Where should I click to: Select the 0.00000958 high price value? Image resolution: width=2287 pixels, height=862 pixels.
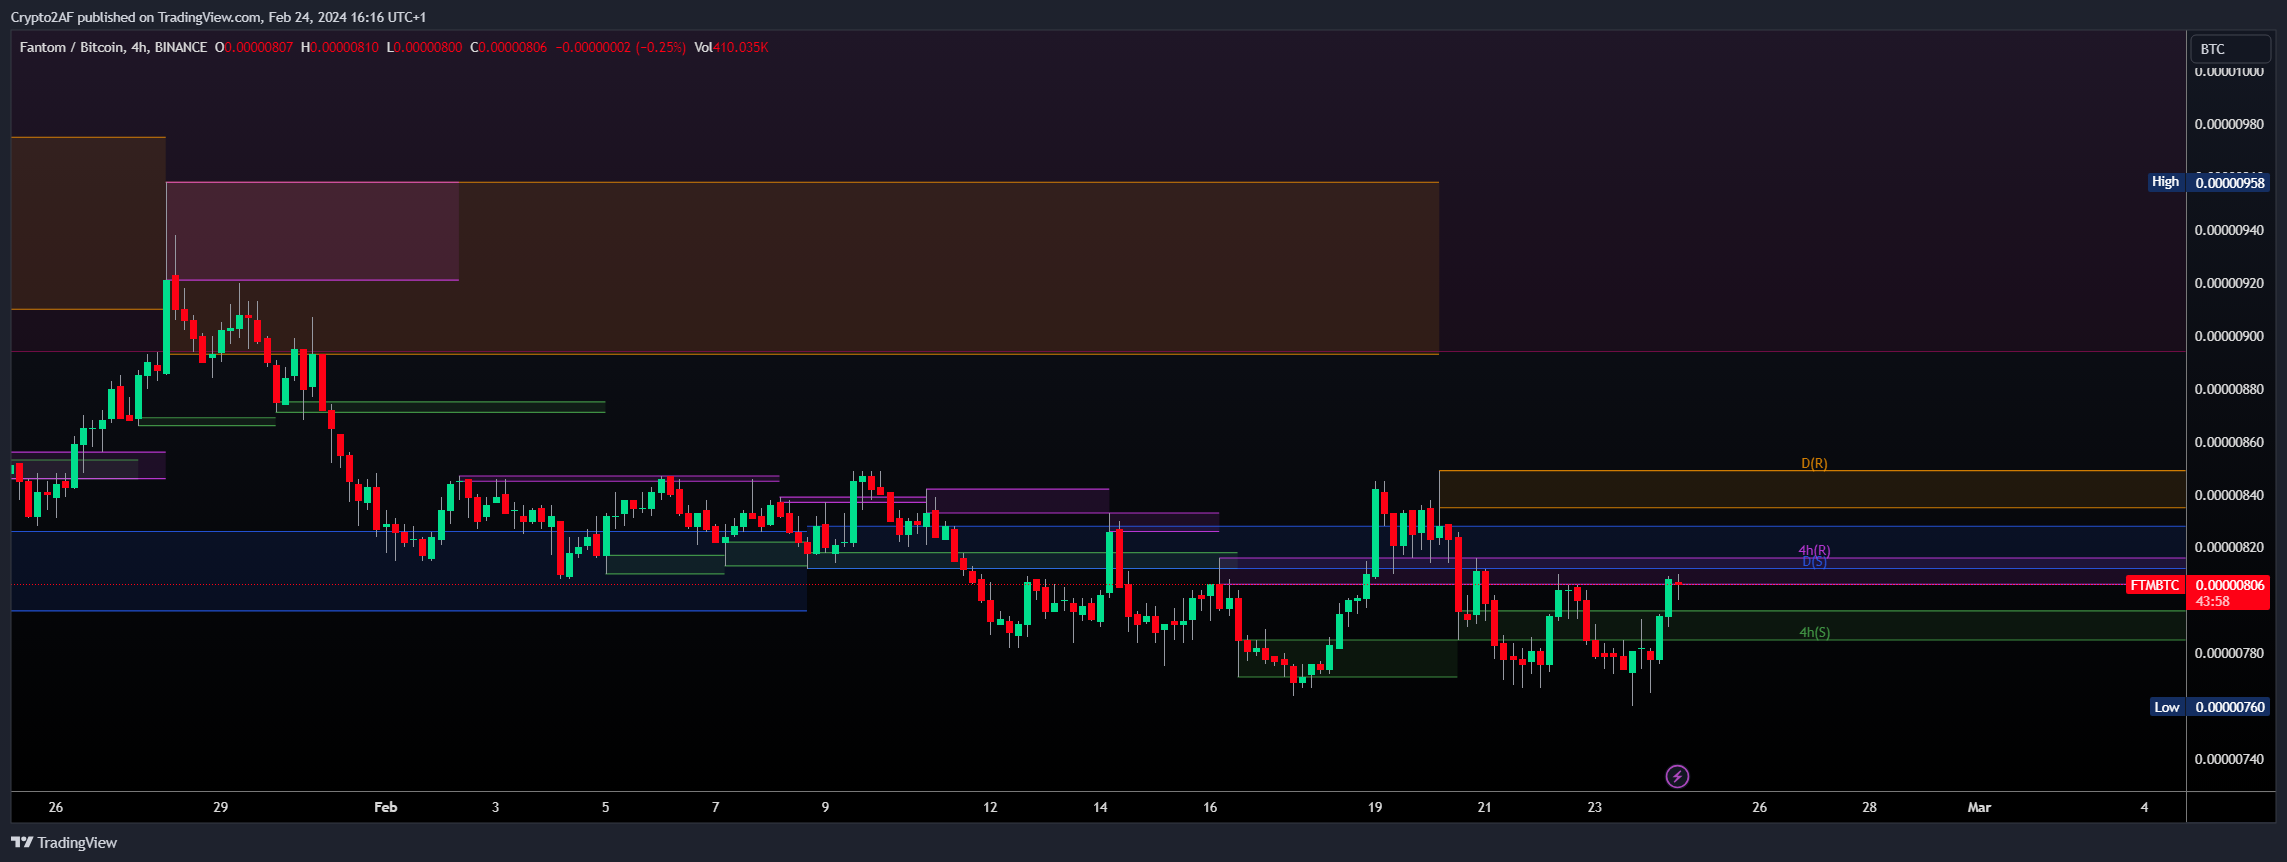pos(2229,183)
